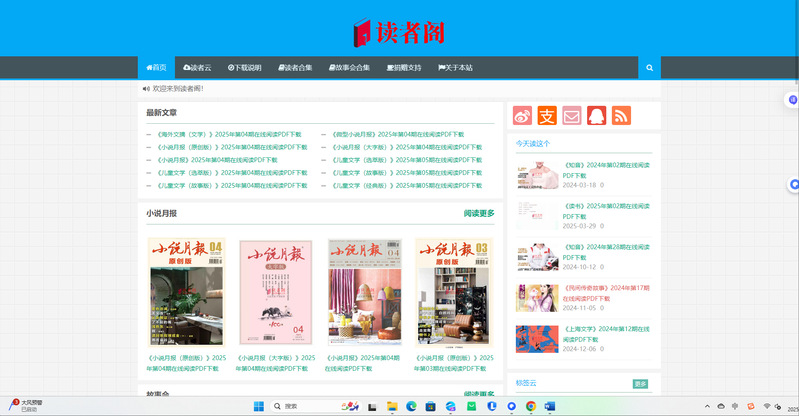Open the 捐赠支持 menu item
The image size is (799, 416).
(x=404, y=67)
